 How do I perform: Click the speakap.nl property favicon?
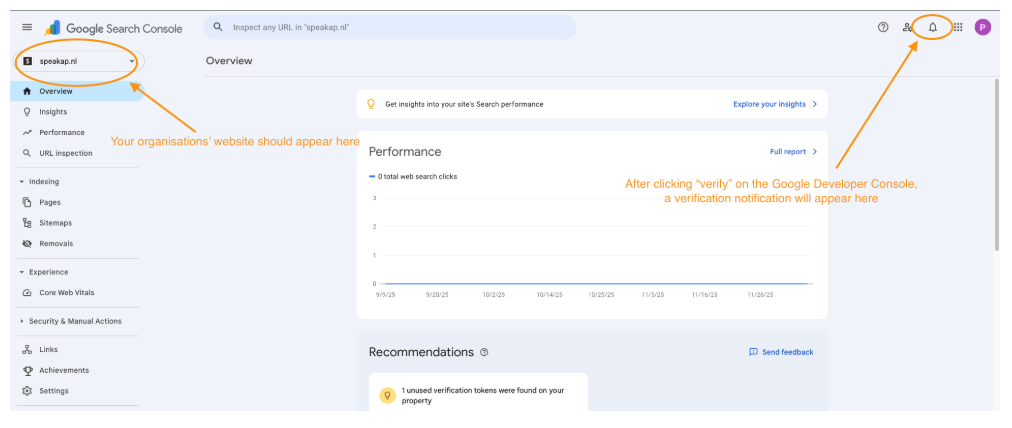pyautogui.click(x=27, y=61)
